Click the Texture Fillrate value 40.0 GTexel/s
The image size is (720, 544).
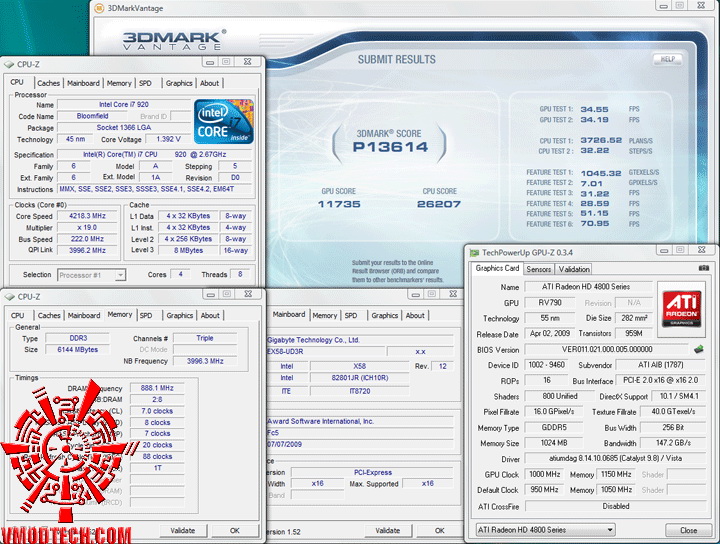point(673,412)
